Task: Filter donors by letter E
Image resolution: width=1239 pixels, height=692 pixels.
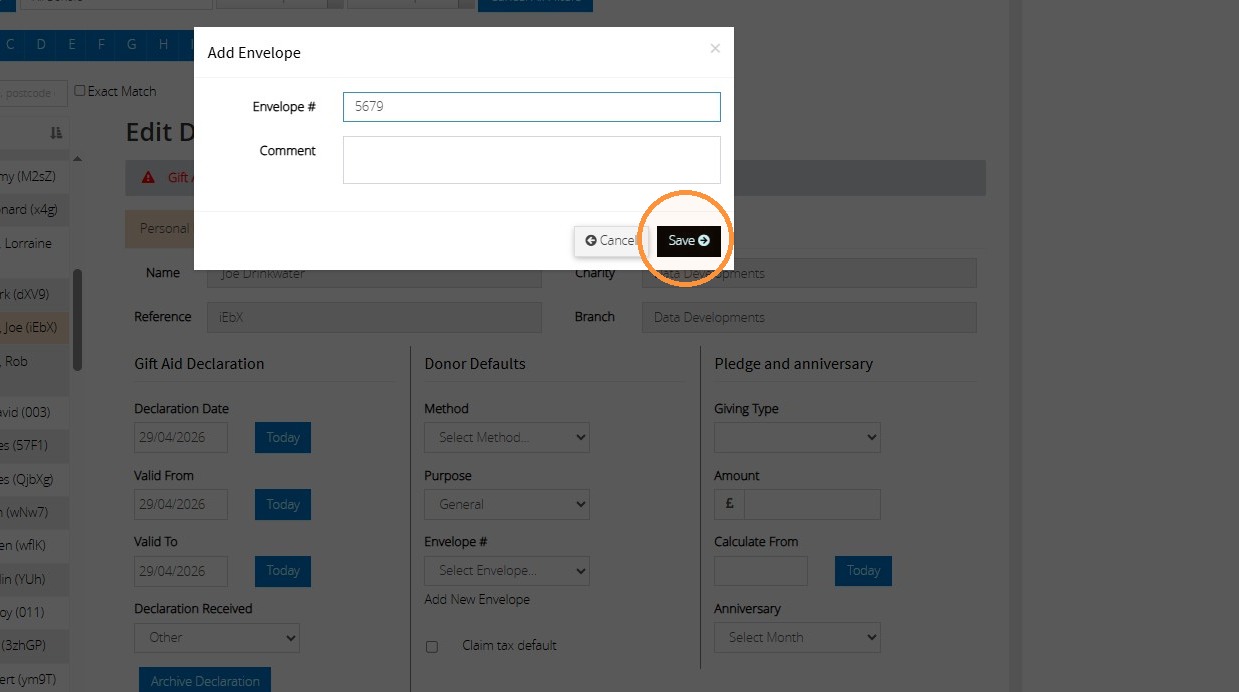Action: point(72,44)
